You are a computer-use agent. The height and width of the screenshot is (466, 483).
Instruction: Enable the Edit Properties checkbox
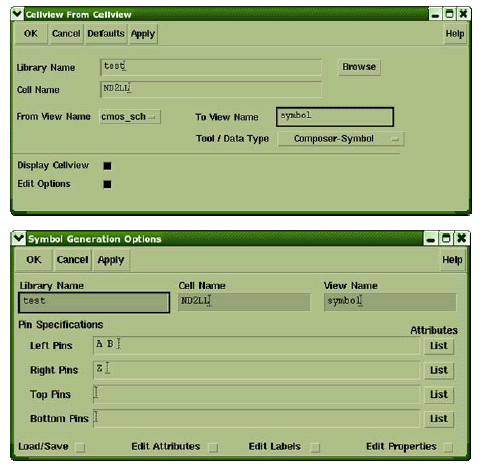pyautogui.click(x=449, y=447)
